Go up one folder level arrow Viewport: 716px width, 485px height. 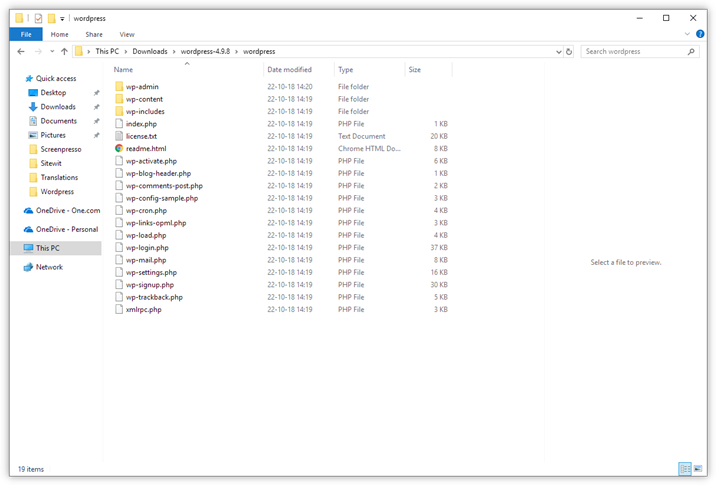tap(64, 52)
